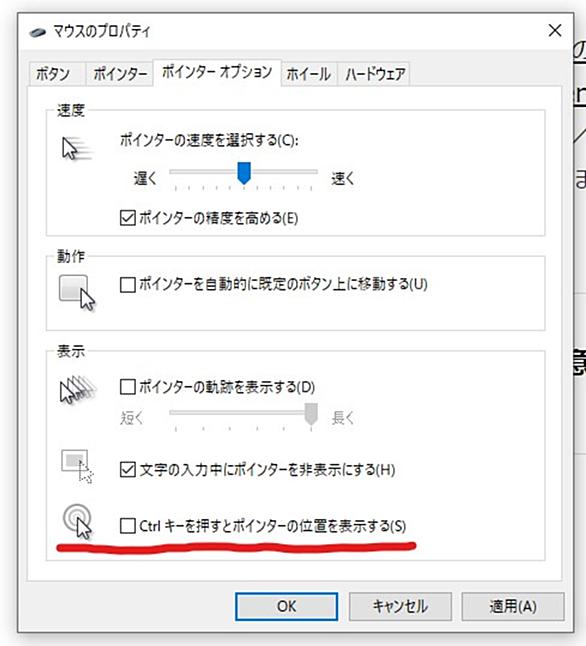Image resolution: width=586 pixels, height=646 pixels.
Task: Click the 速度 group heading
Action: point(71,110)
